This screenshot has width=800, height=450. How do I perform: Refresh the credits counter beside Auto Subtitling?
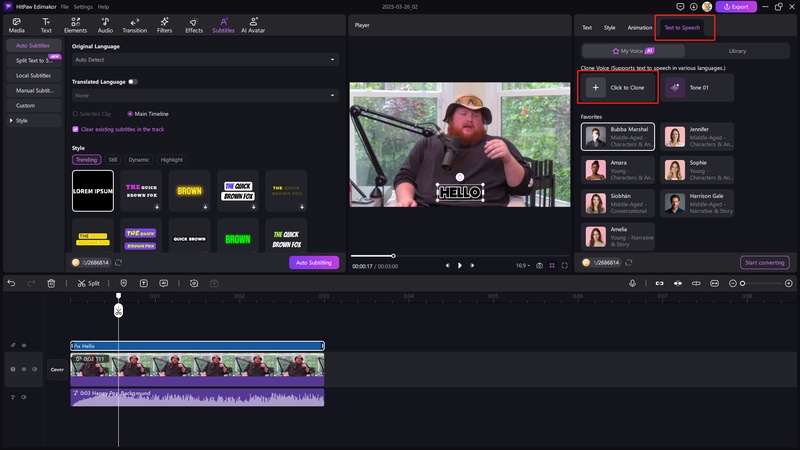118,262
